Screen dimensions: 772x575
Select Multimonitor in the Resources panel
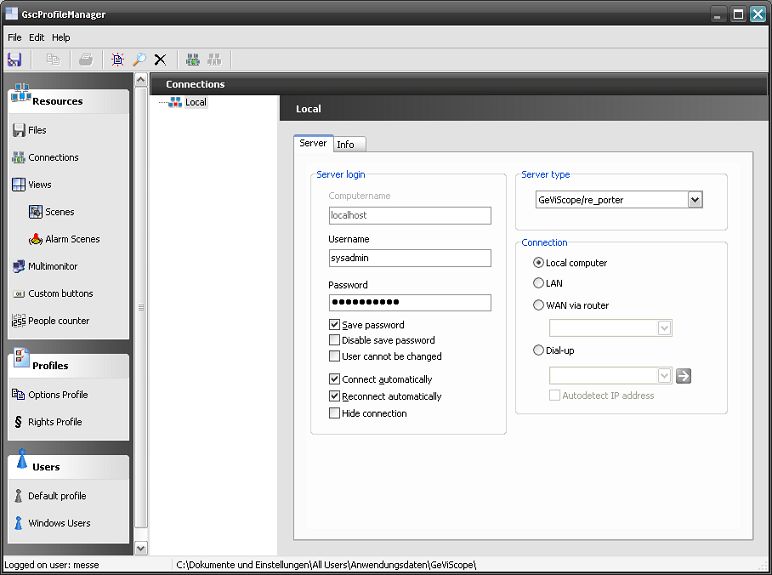[52, 266]
